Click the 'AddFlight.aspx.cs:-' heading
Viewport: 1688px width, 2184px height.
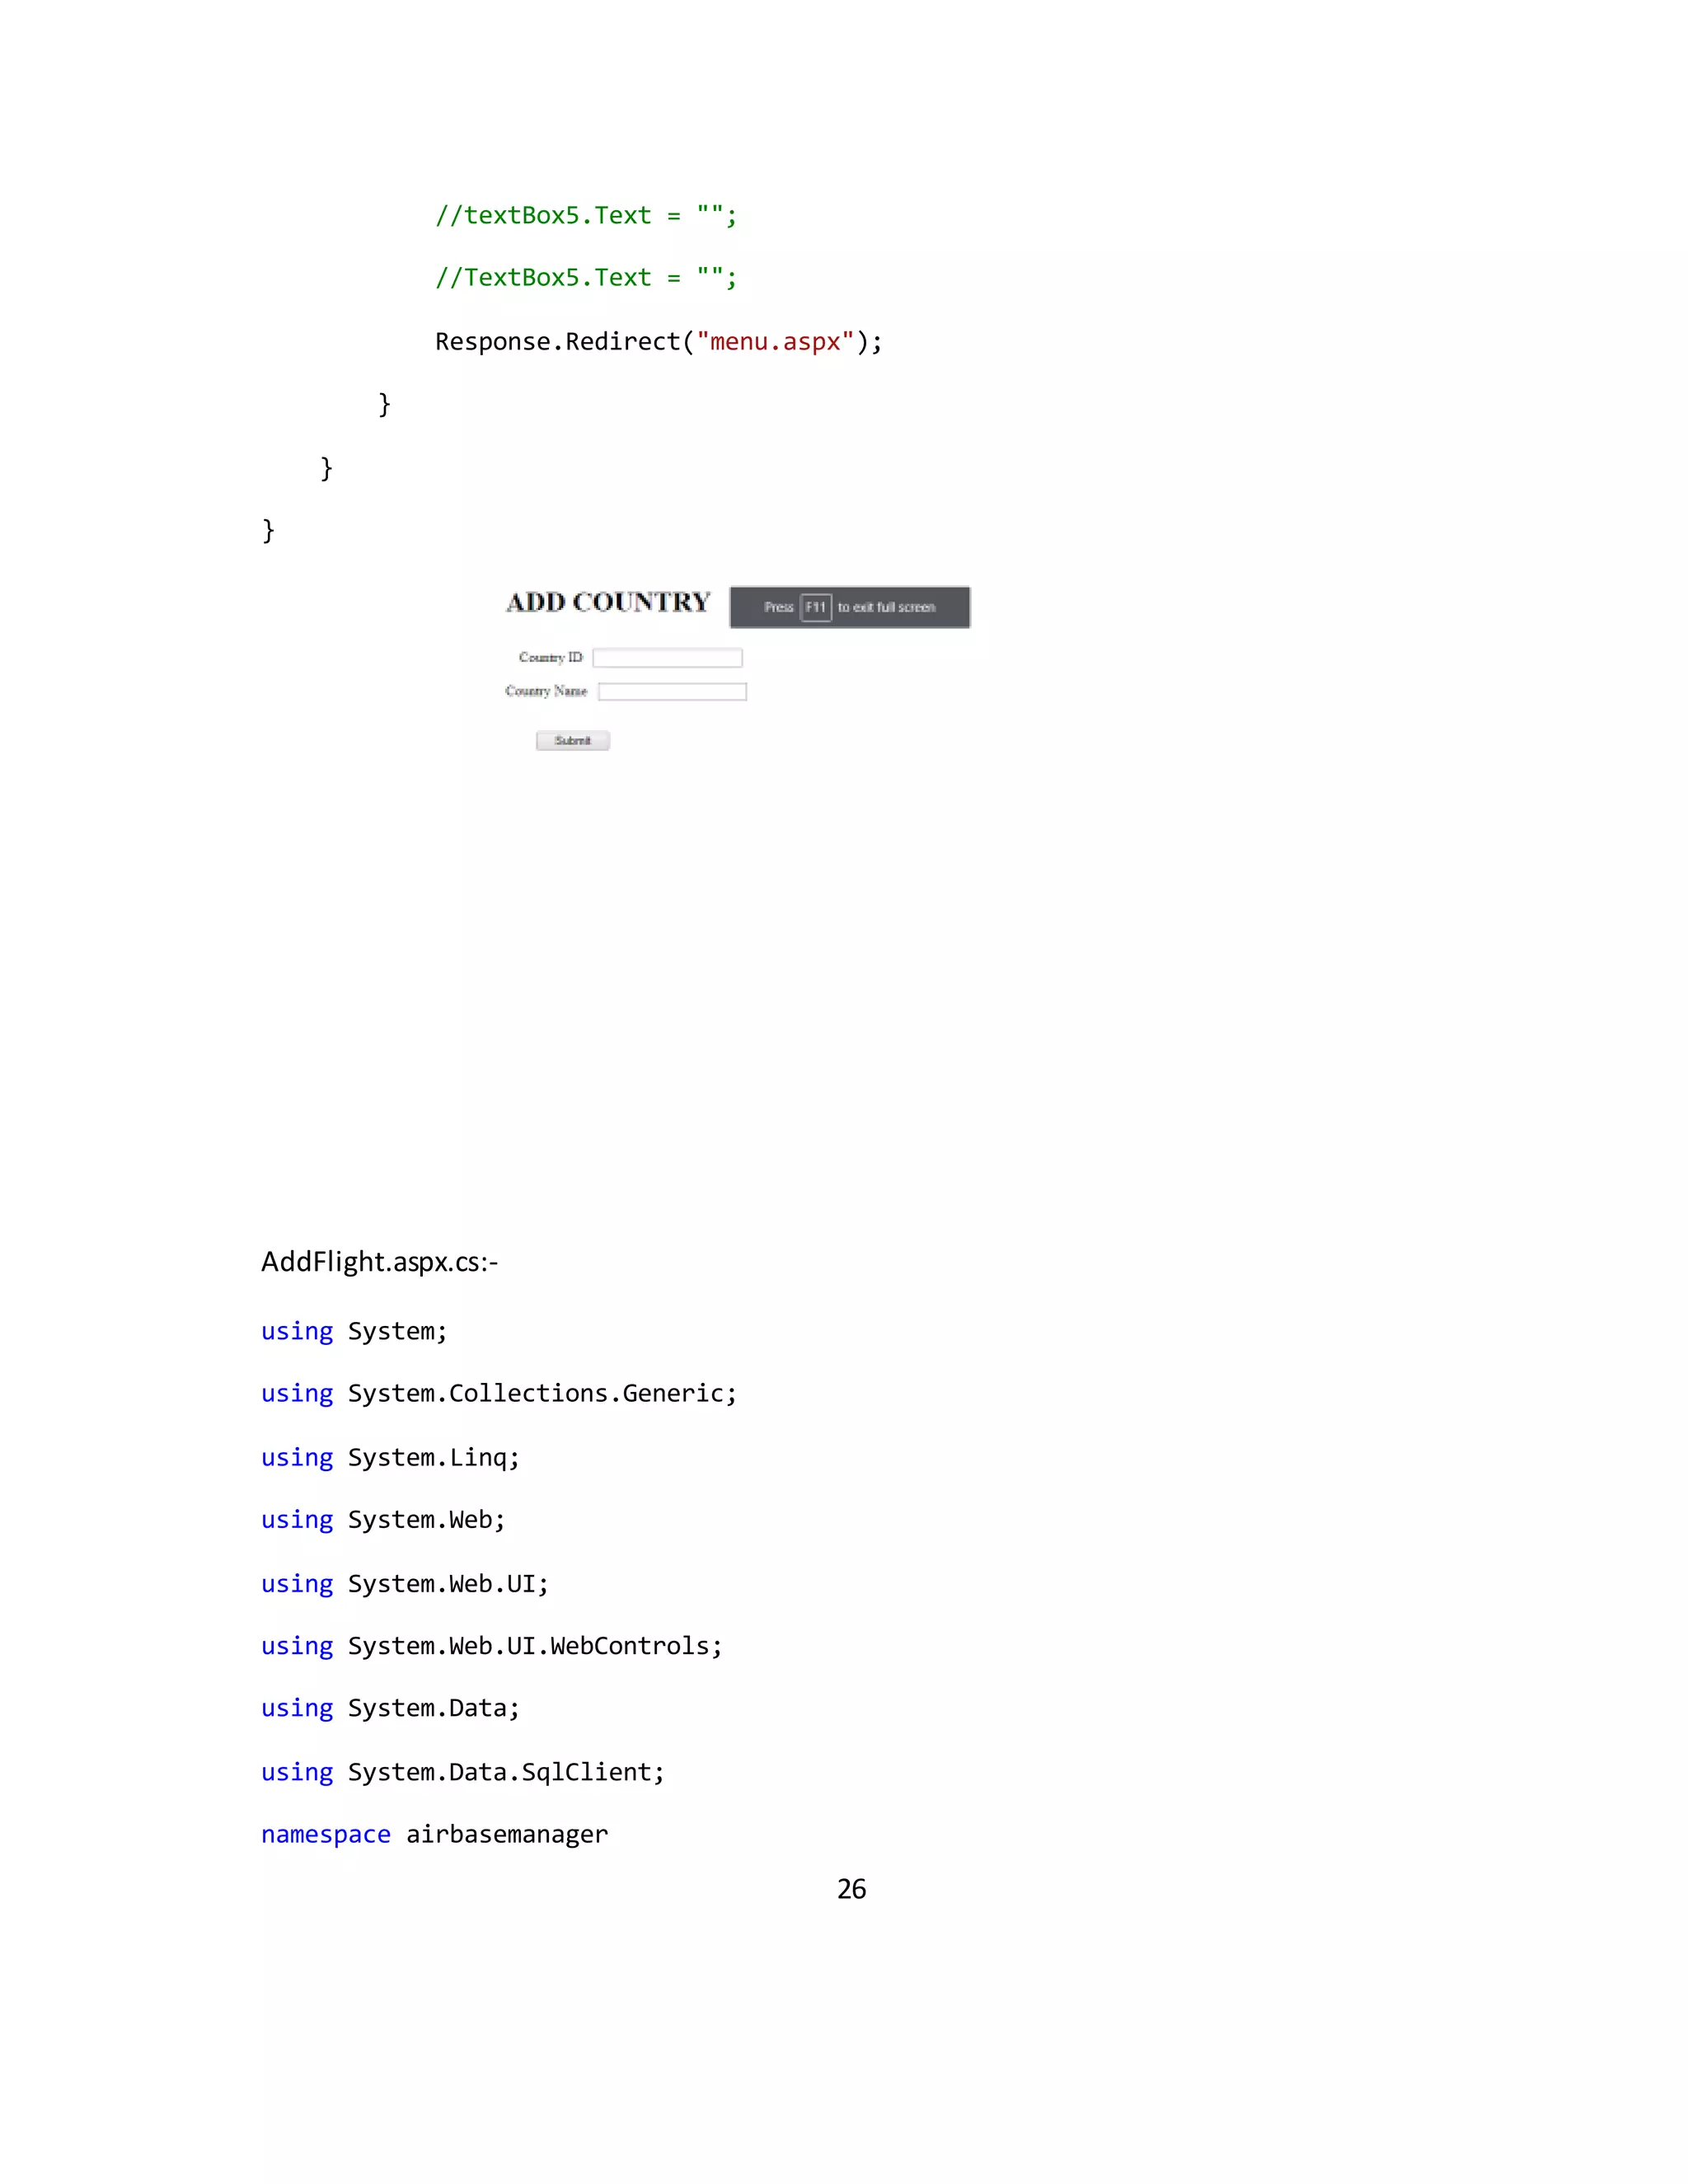[379, 1262]
